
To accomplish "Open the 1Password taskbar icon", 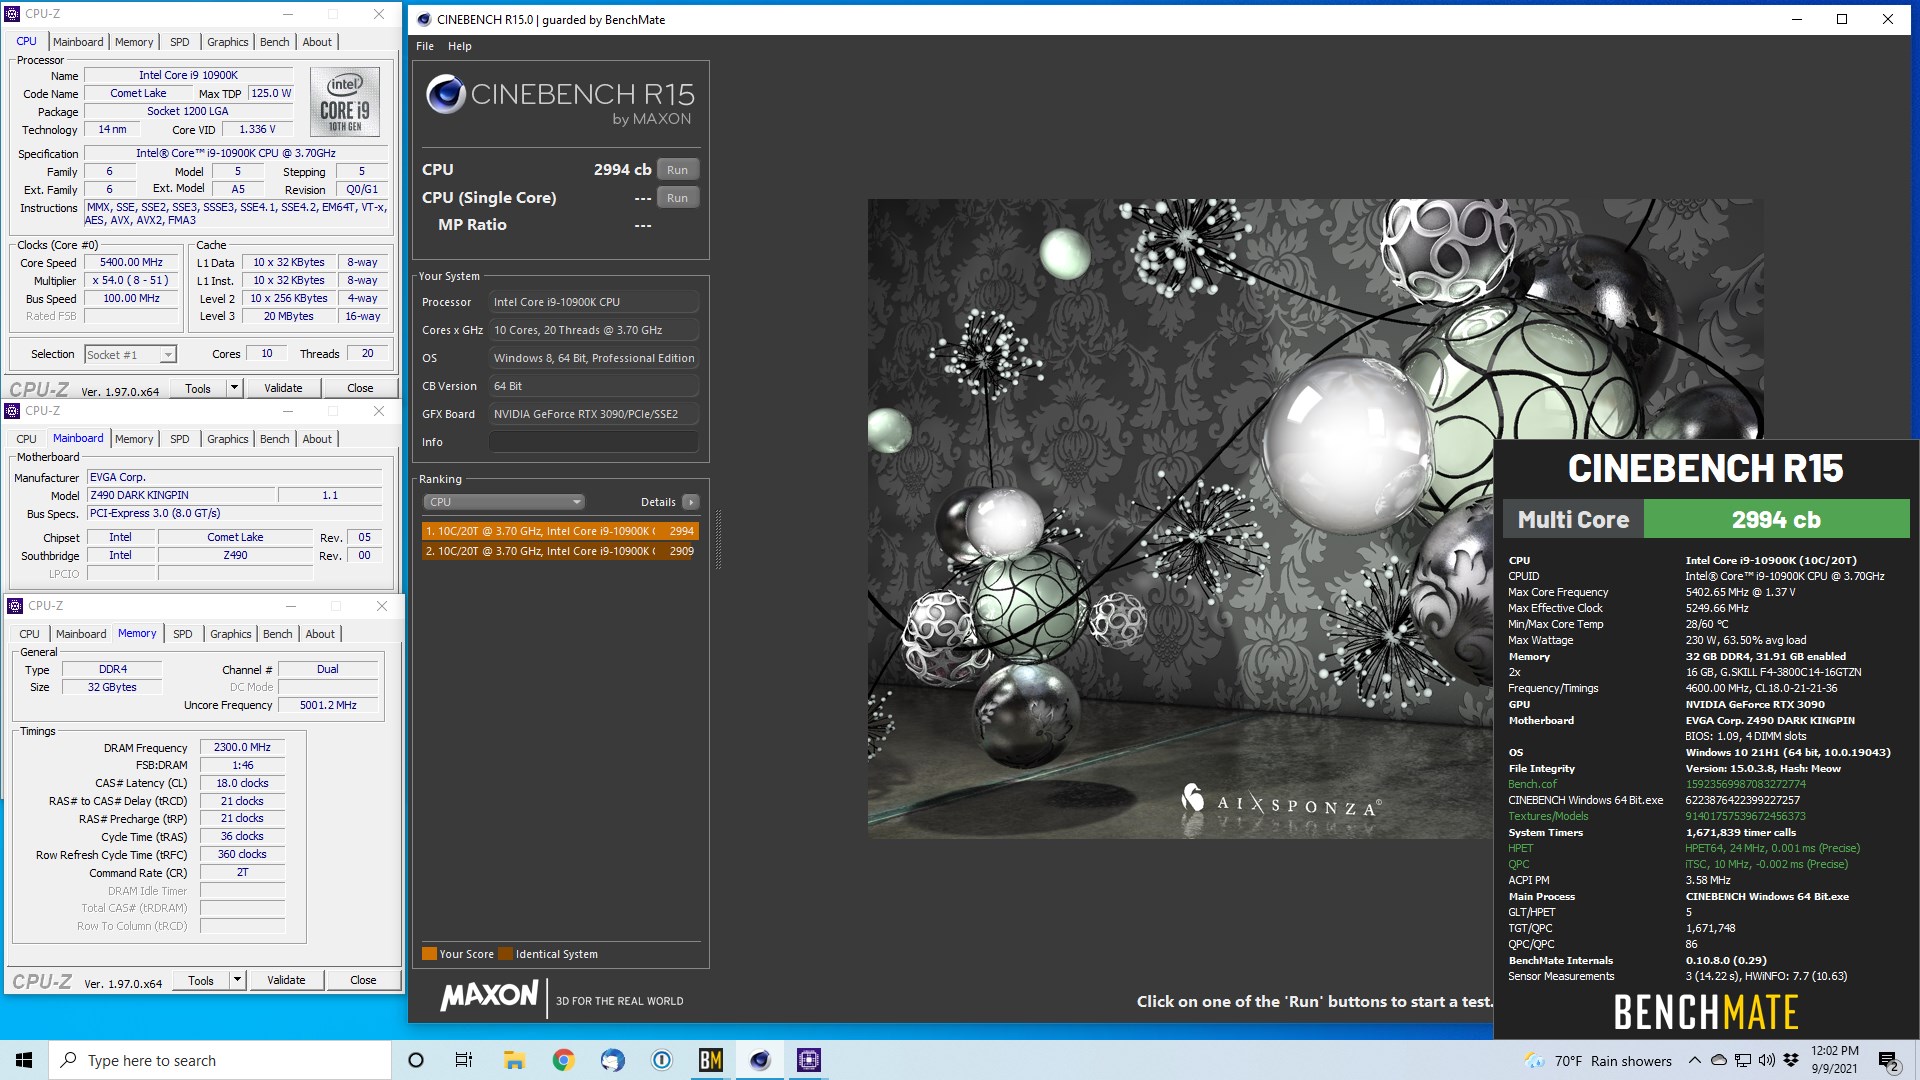I will pyautogui.click(x=661, y=1060).
